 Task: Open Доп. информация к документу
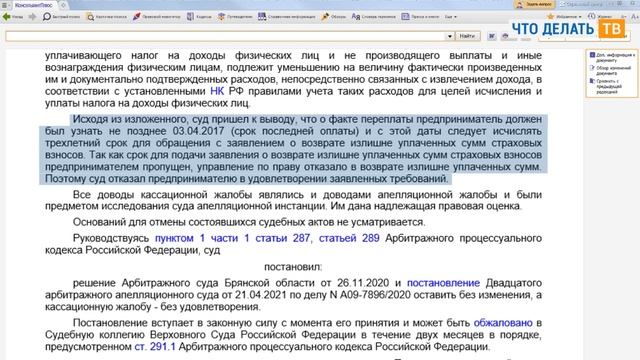[612, 58]
